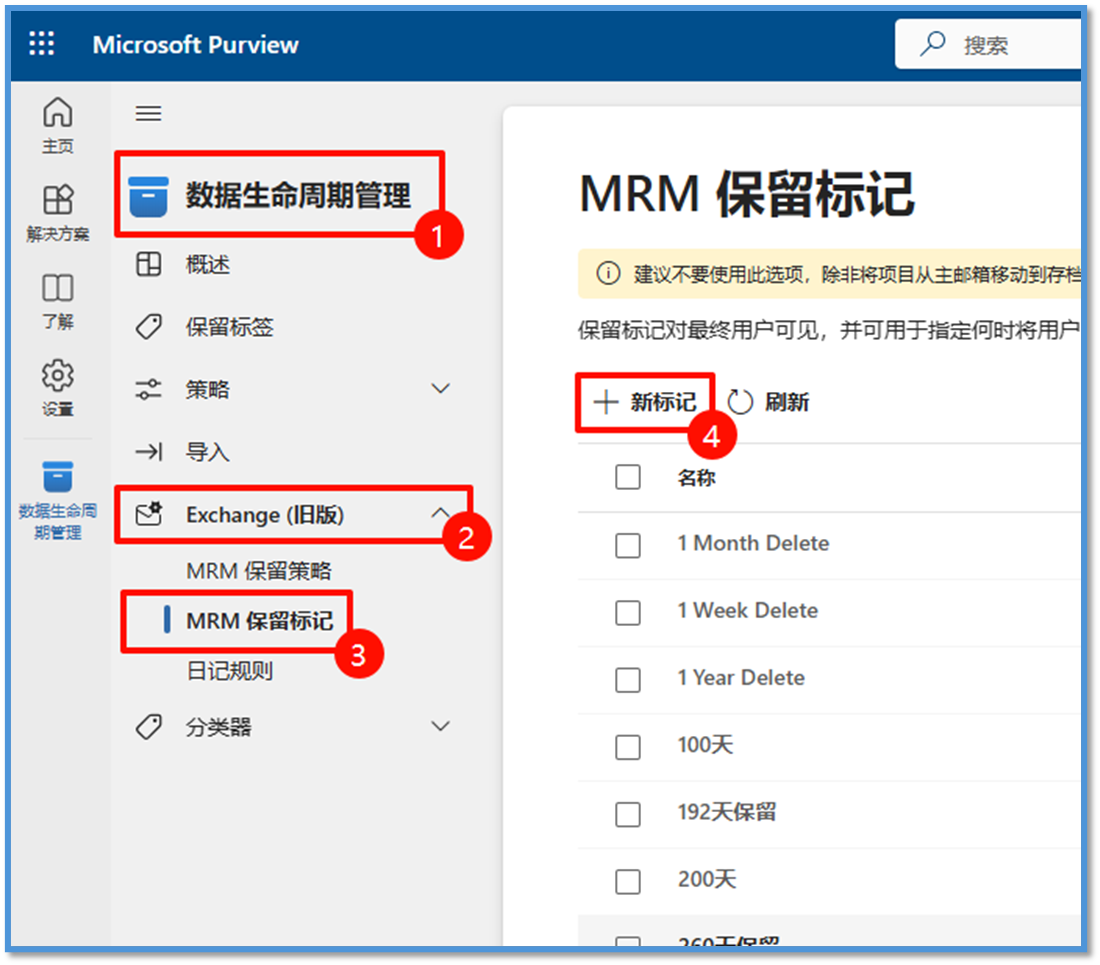Click the home icon in left rail

pos(58,112)
